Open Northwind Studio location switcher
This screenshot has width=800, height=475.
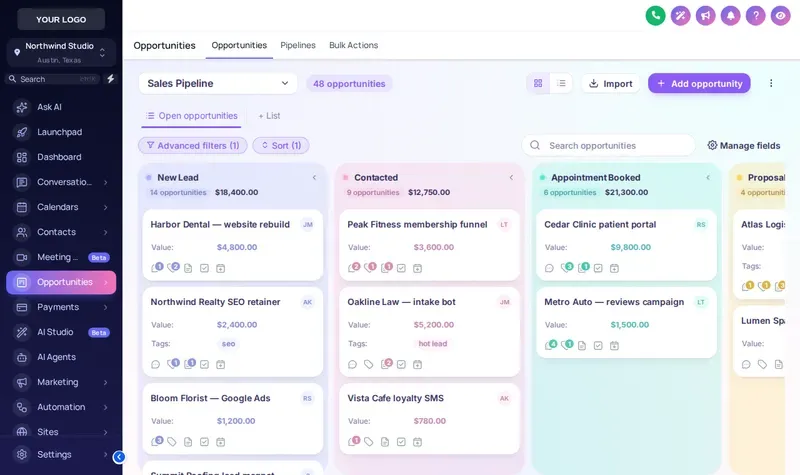coord(61,53)
